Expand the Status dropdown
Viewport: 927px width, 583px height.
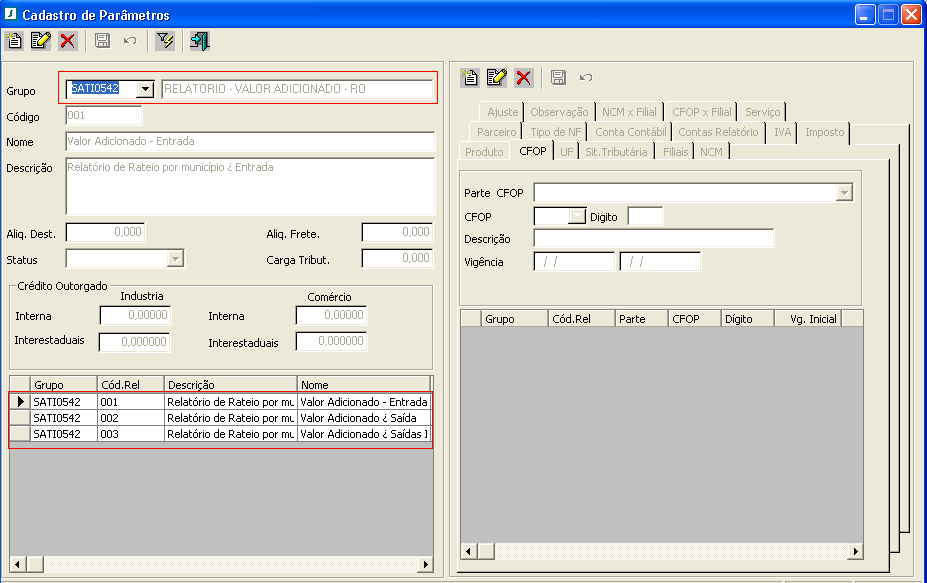point(175,259)
